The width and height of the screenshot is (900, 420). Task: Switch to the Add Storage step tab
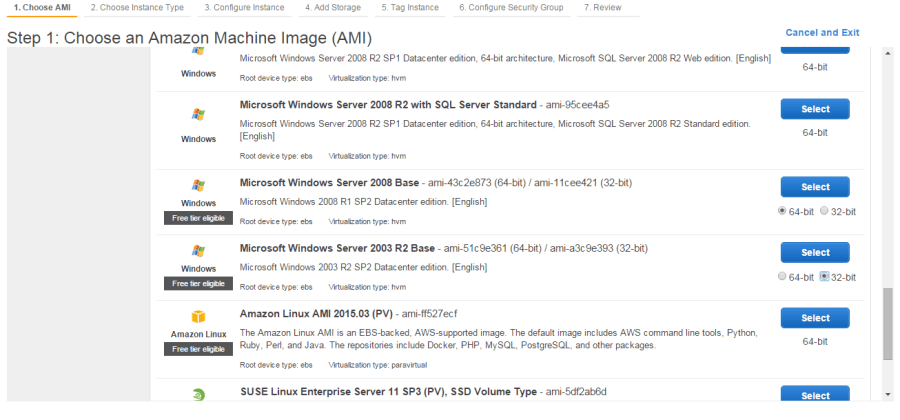[x=333, y=7]
